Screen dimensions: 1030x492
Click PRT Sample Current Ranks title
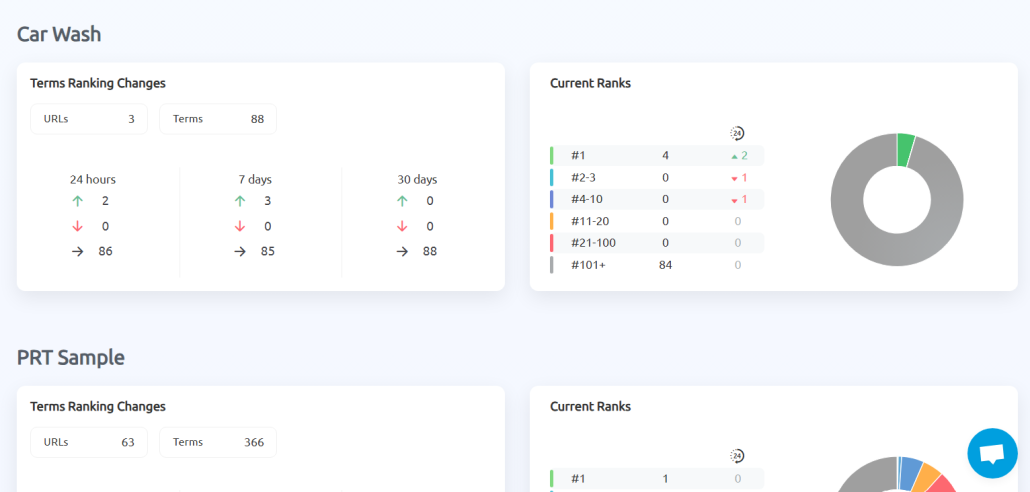pyautogui.click(x=590, y=407)
